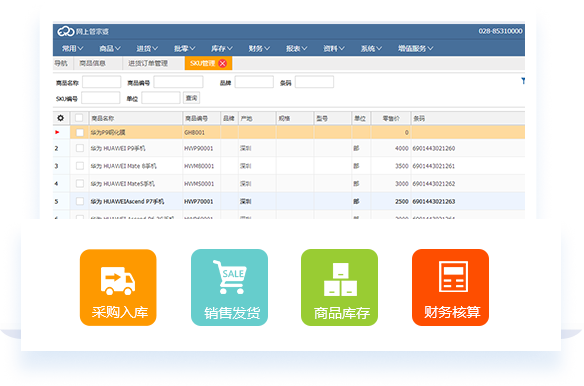Check the box for HUAWEI MateS手机 row

click(80, 184)
